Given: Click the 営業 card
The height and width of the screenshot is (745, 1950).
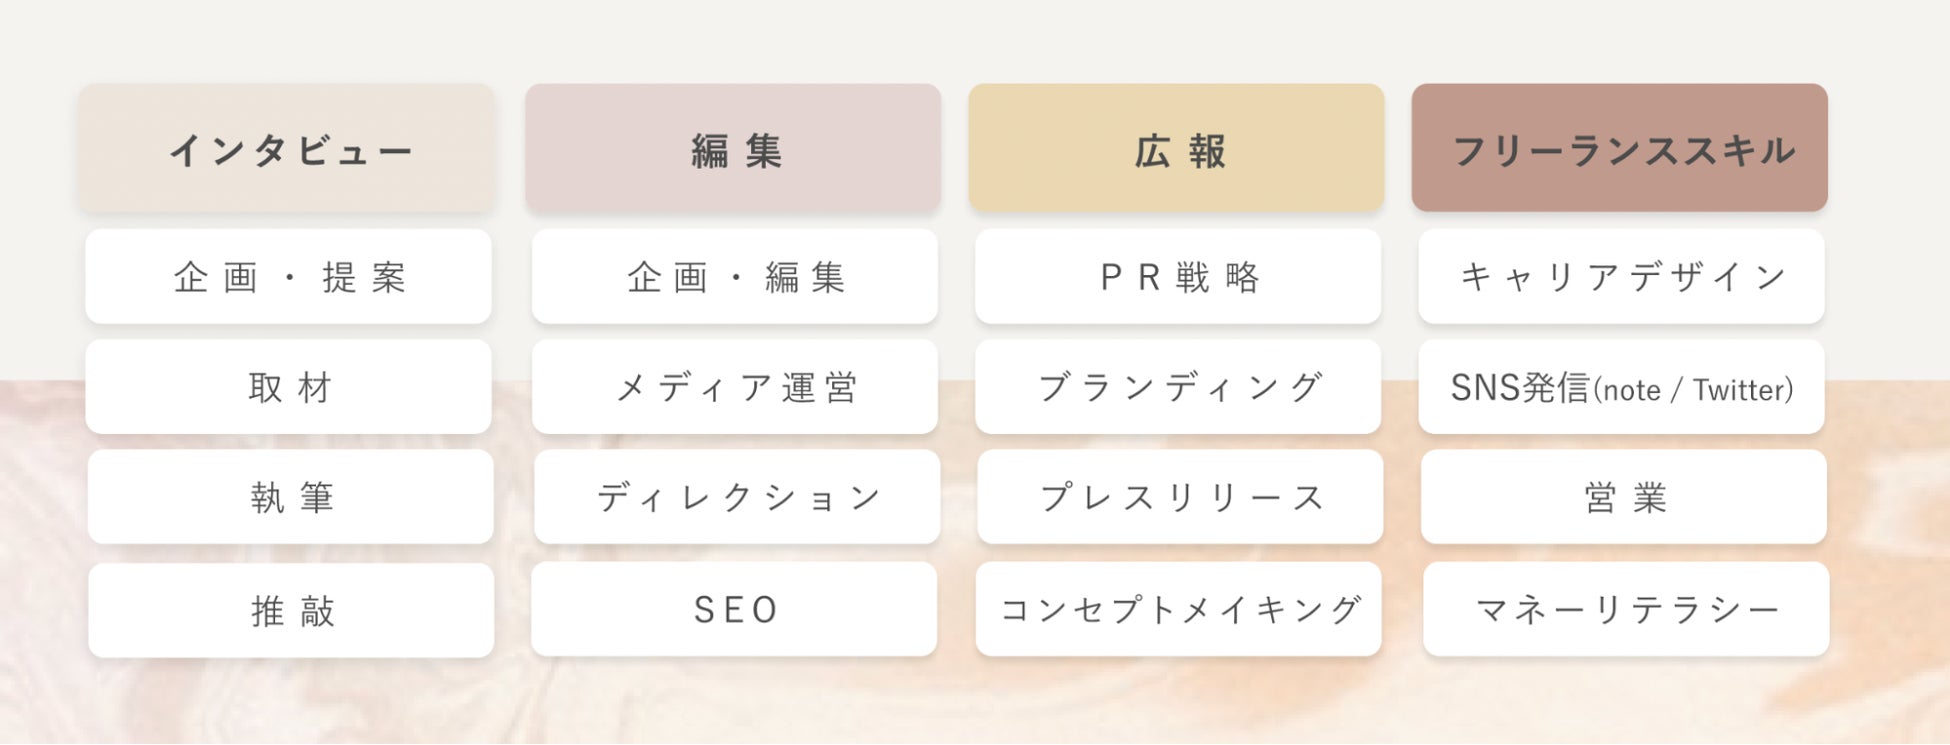Looking at the screenshot, I should [x=1623, y=497].
